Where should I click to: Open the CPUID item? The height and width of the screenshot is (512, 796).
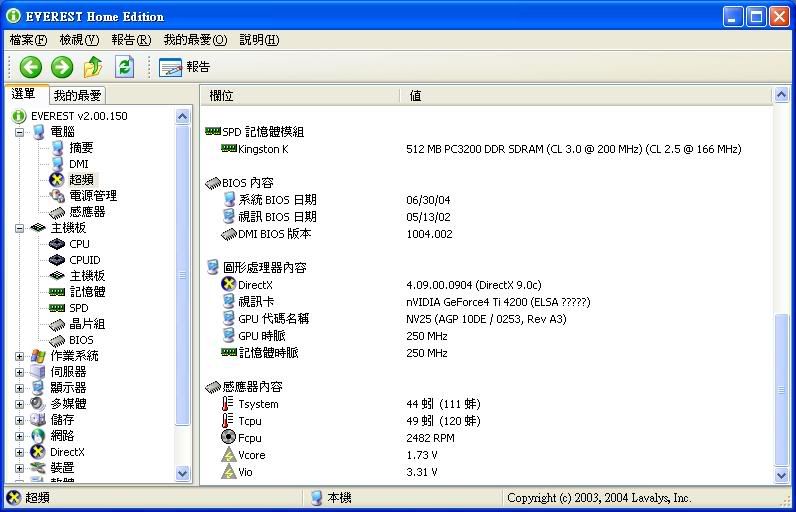coord(85,260)
